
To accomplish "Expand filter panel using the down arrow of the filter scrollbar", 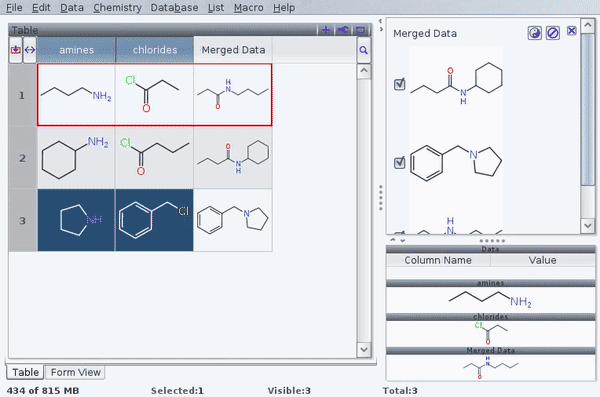I will [587, 225].
